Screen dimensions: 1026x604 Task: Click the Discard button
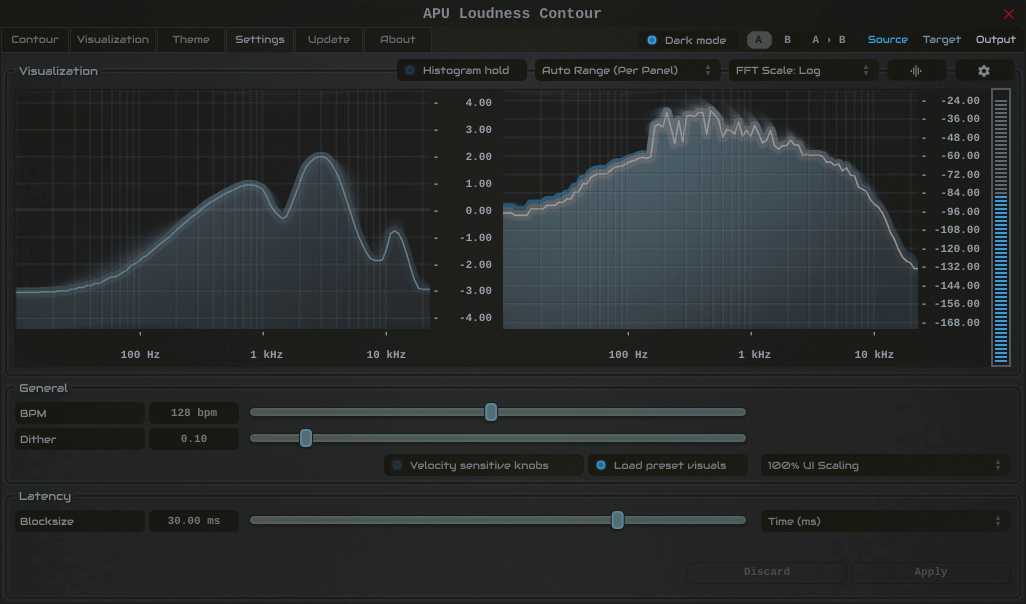tap(766, 572)
